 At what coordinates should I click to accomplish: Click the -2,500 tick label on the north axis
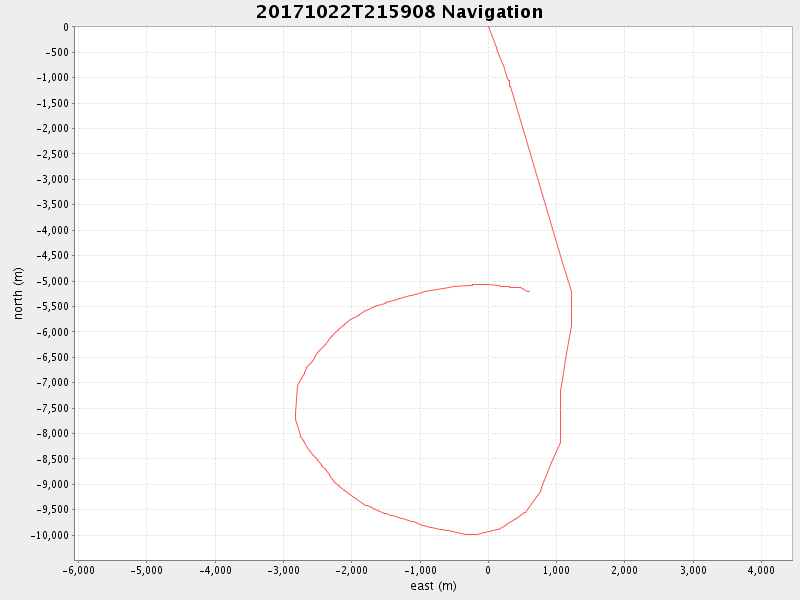(51, 154)
